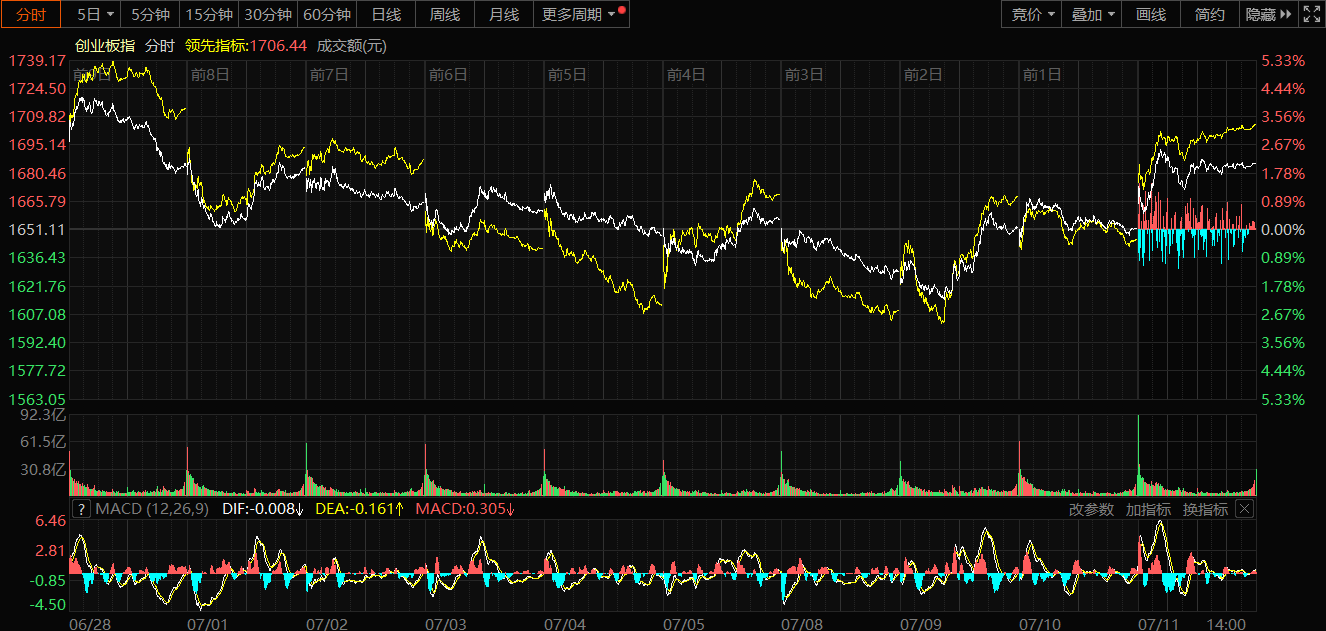This screenshot has height=631, width=1326.
Task: Switch to the 月线 monthly chart
Action: click(x=504, y=14)
